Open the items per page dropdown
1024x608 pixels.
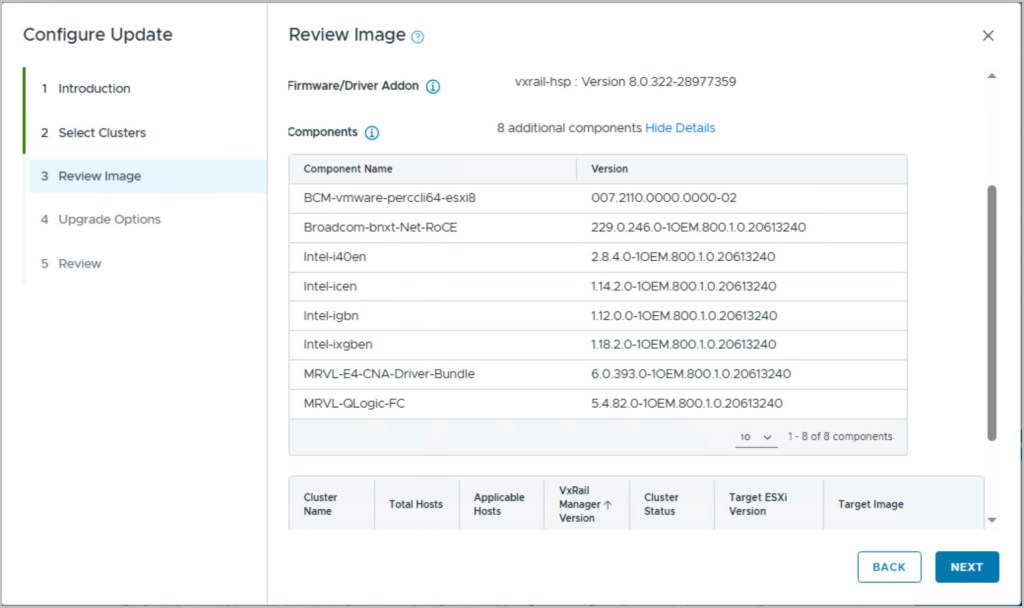(757, 437)
